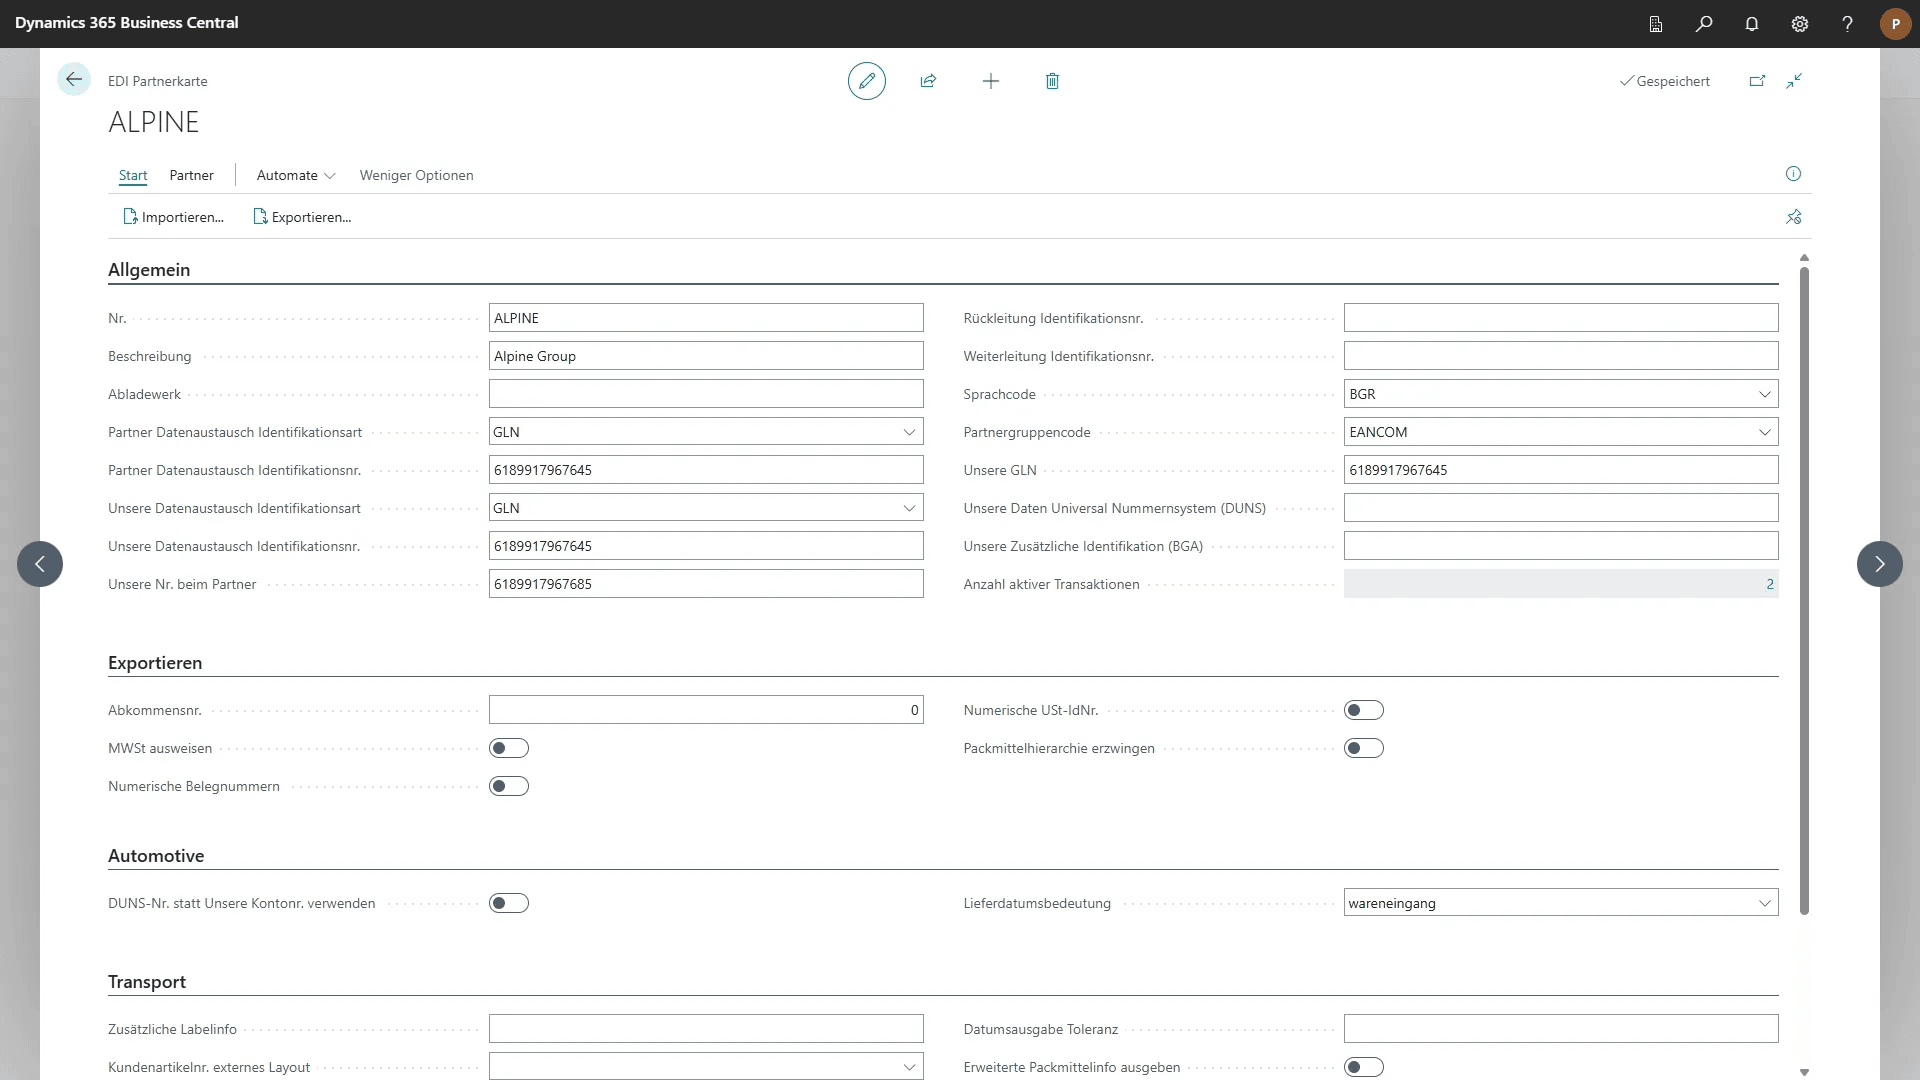The width and height of the screenshot is (1920, 1080).
Task: Click the Beschreibung field Alpine Group
Action: [706, 356]
